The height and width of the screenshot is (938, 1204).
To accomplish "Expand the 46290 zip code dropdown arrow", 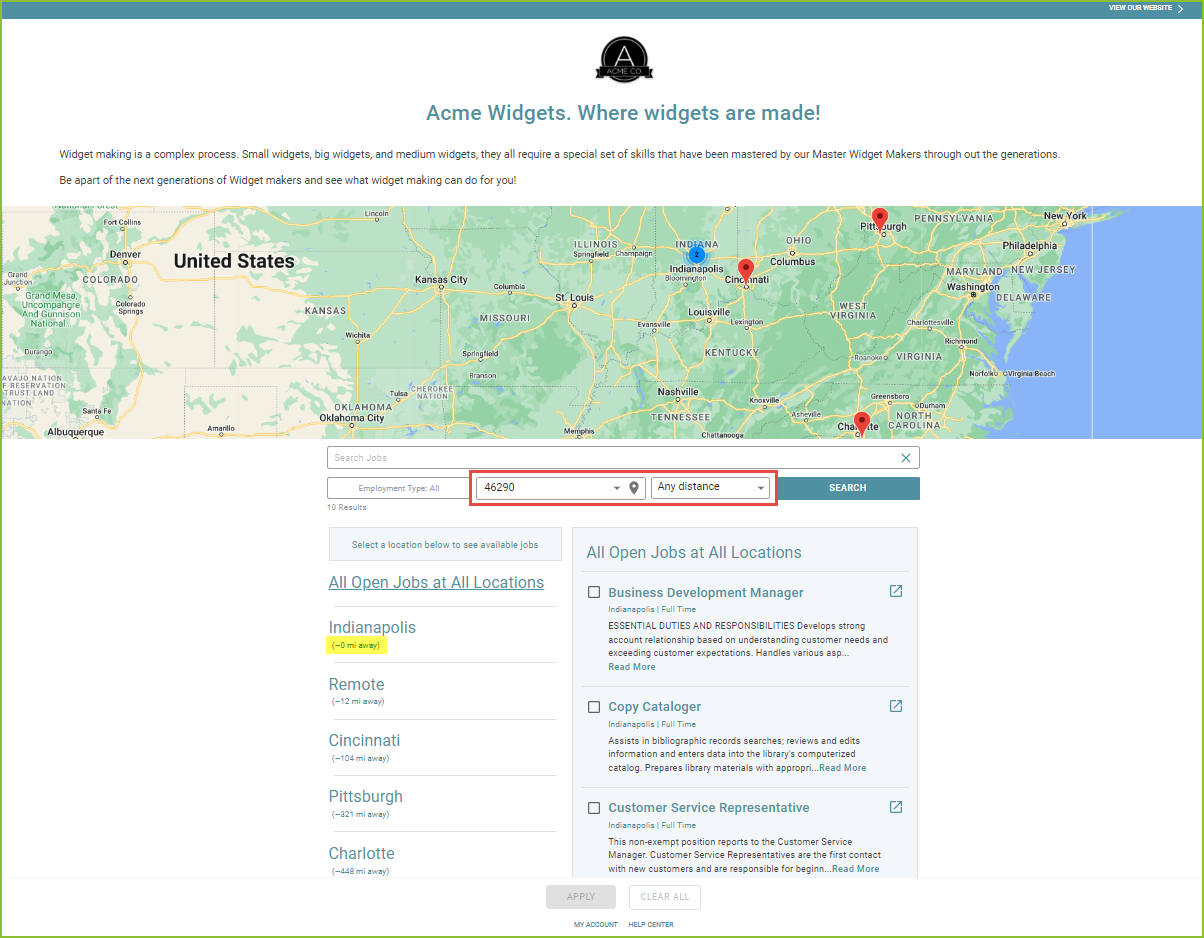I will pyautogui.click(x=617, y=489).
